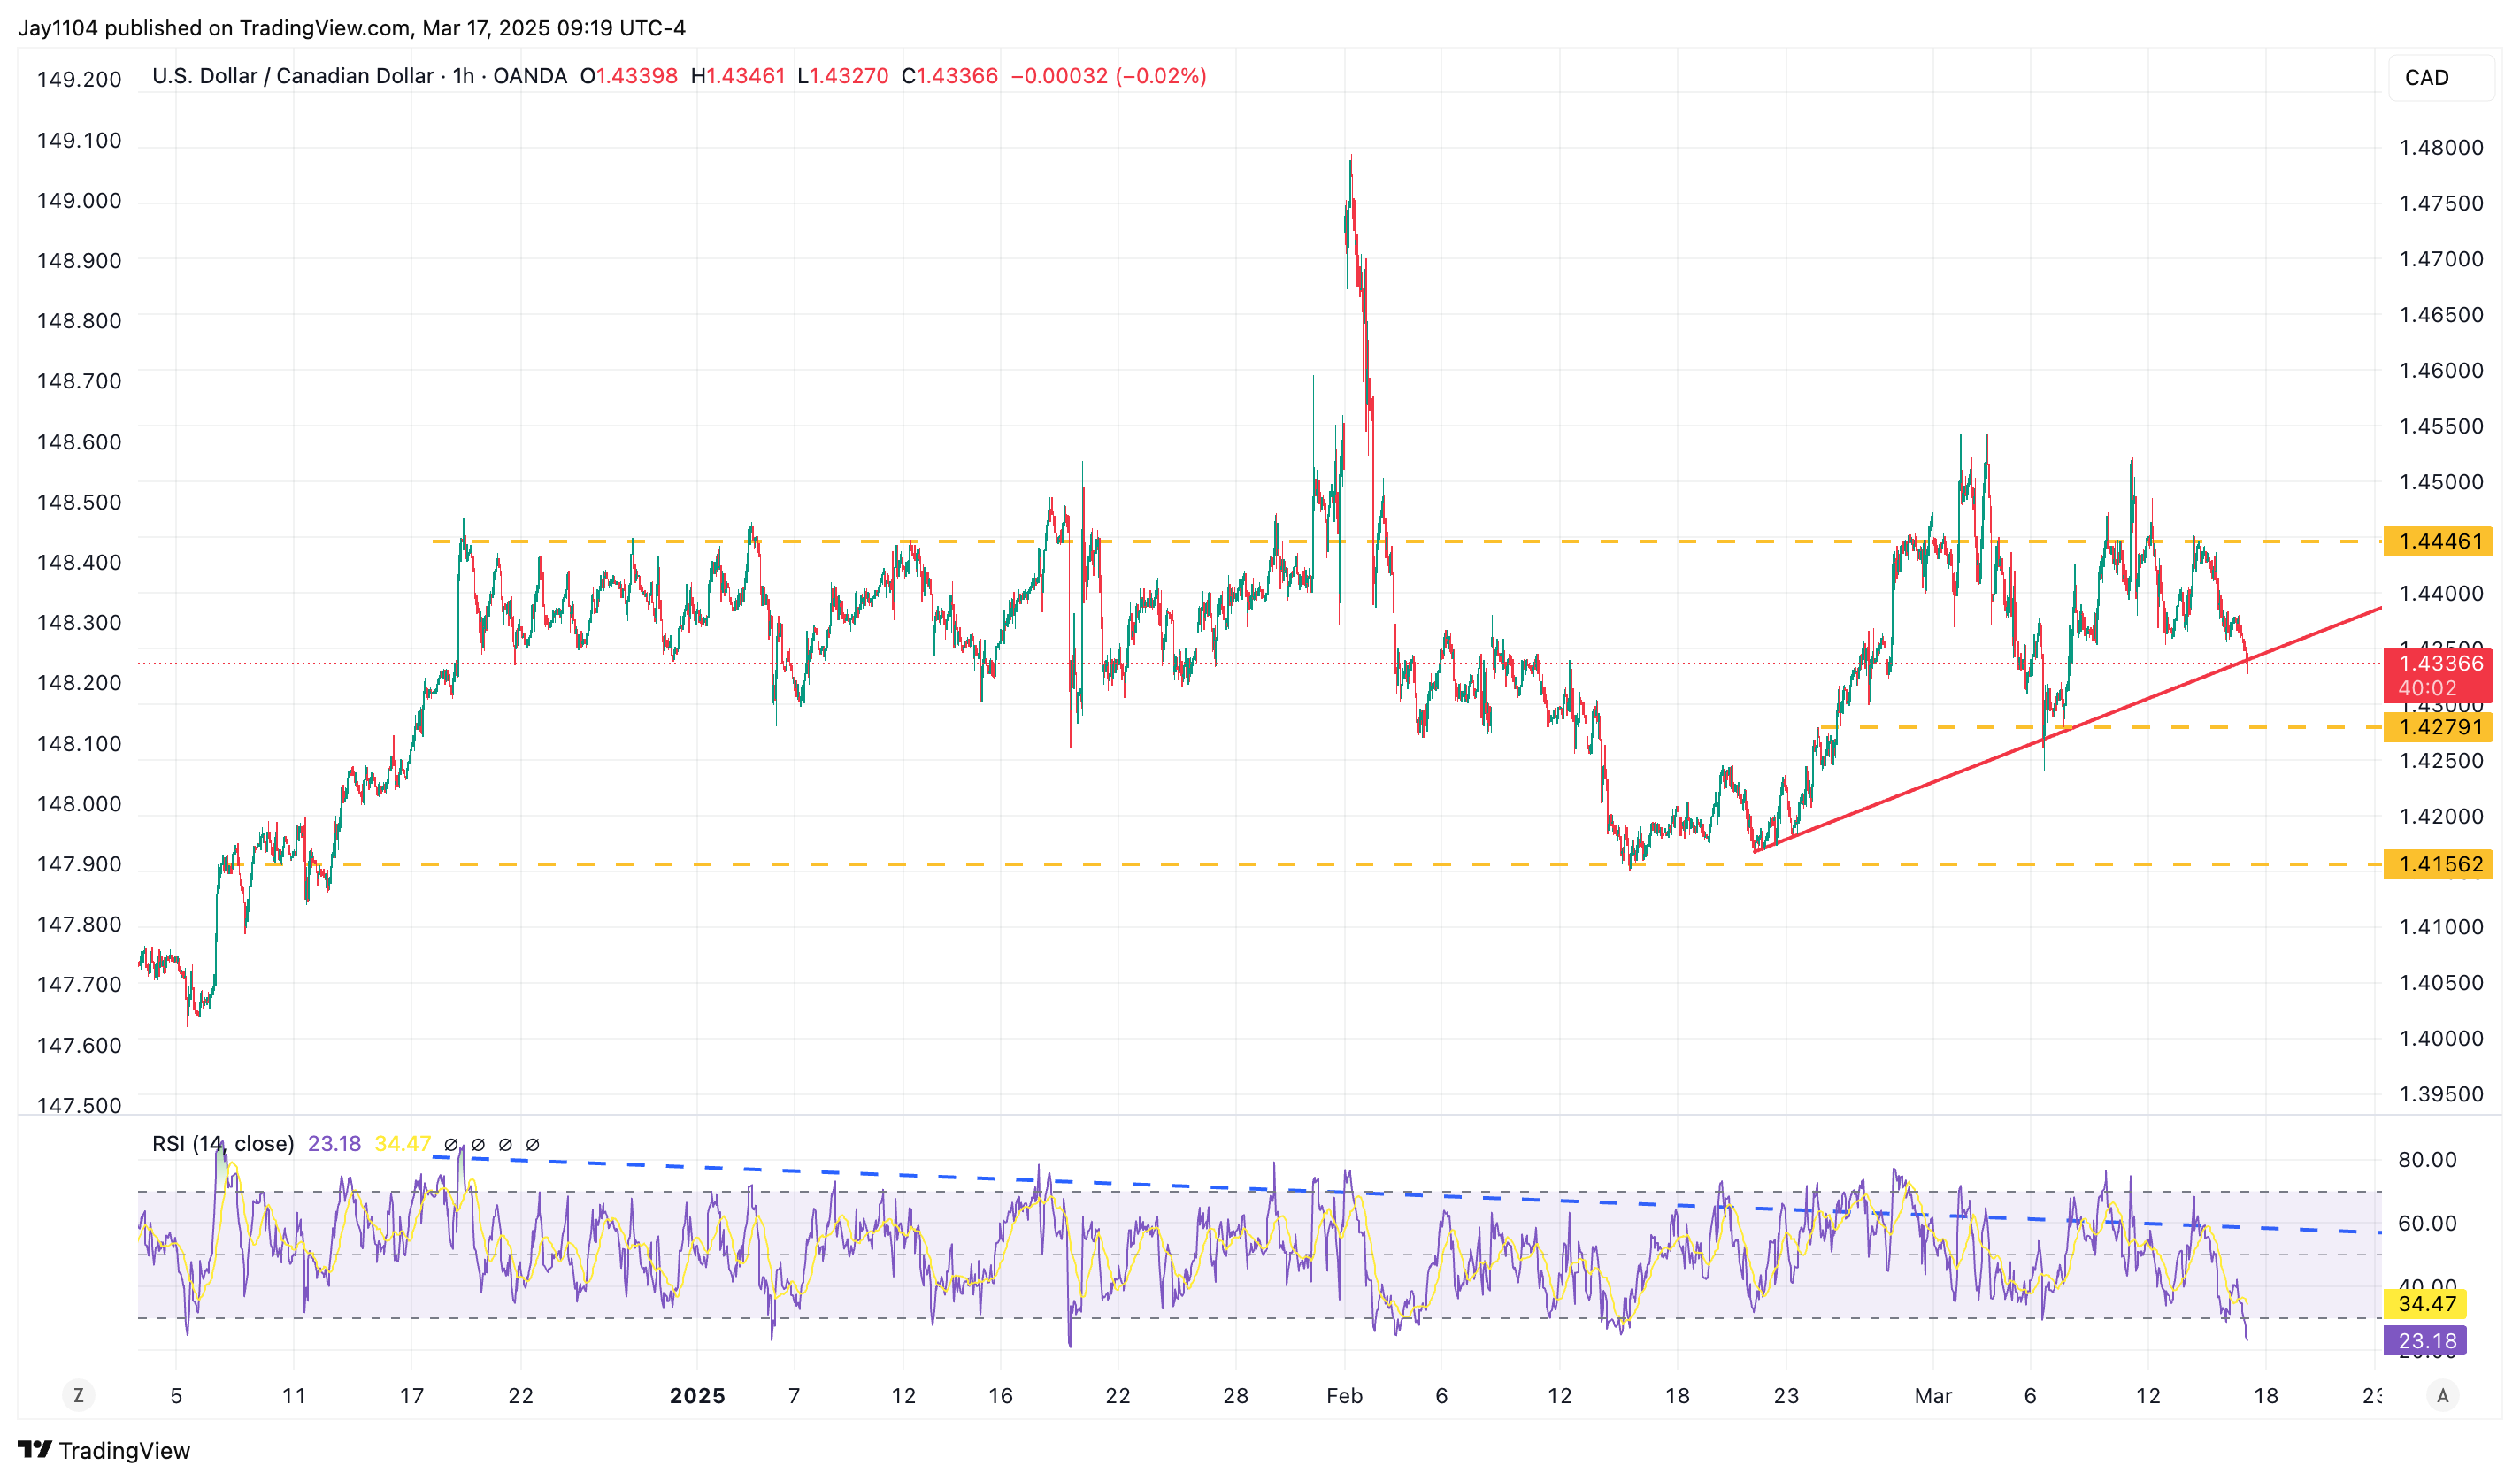Click the Feb label on the time axis

point(1344,1396)
